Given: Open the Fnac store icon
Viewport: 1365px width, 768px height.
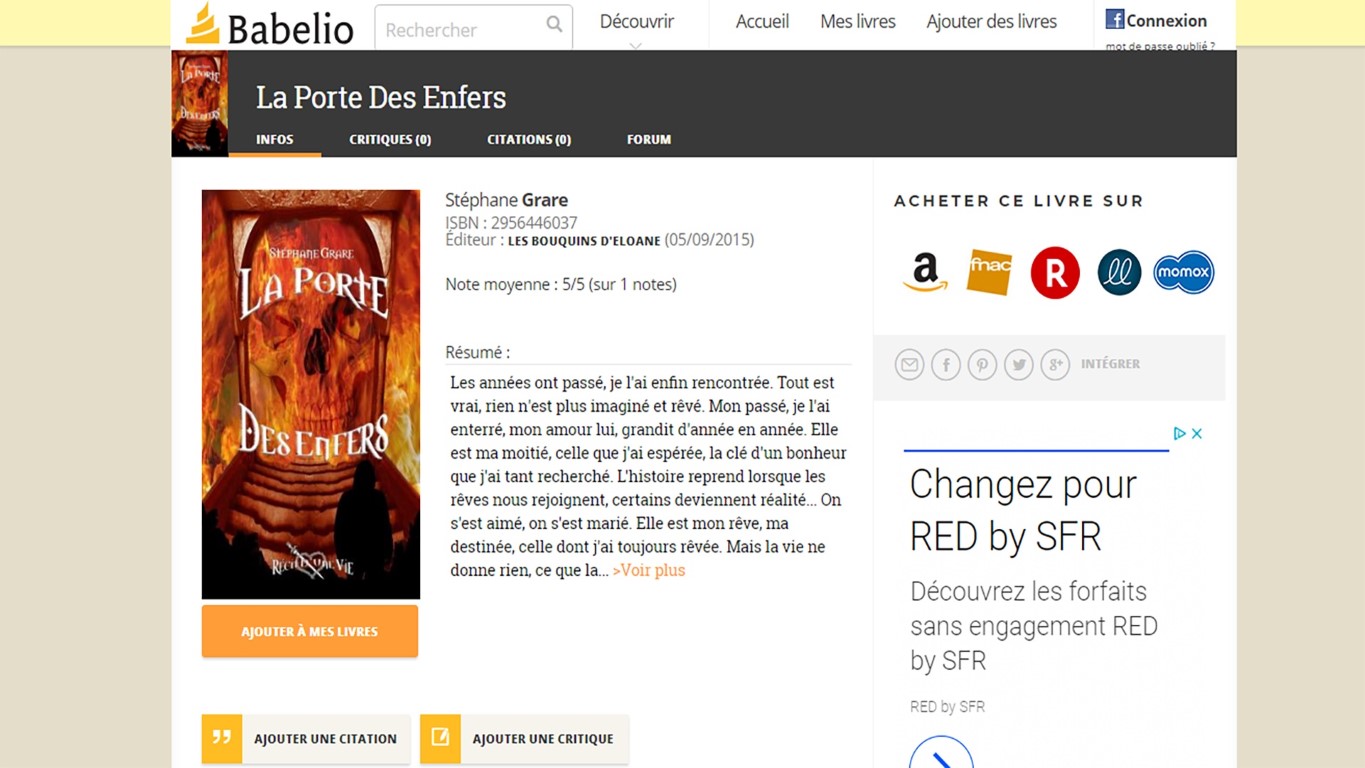Looking at the screenshot, I should [989, 272].
